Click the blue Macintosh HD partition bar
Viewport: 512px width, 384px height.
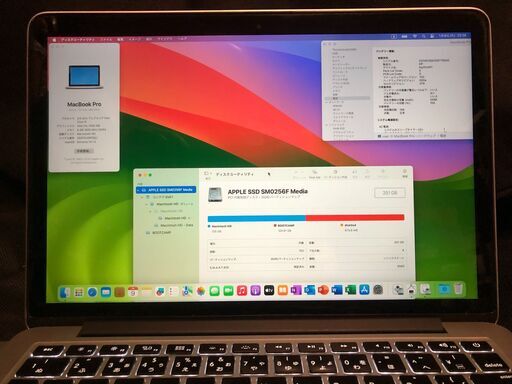(256, 219)
